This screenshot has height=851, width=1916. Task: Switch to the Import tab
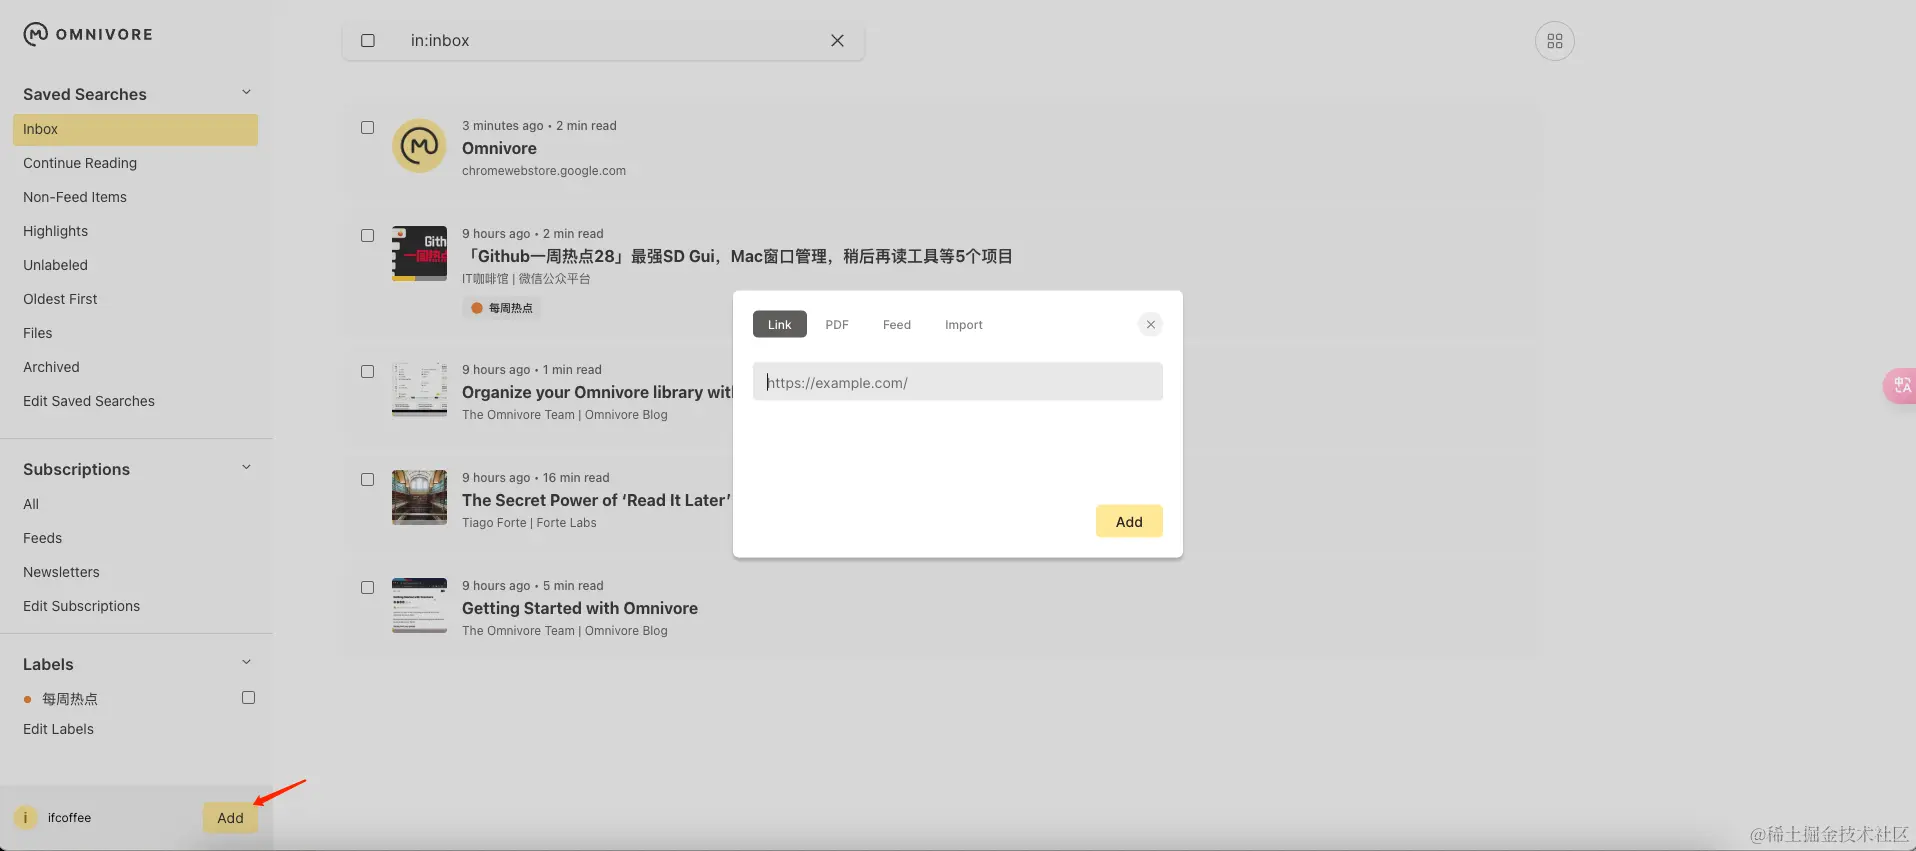tap(964, 325)
